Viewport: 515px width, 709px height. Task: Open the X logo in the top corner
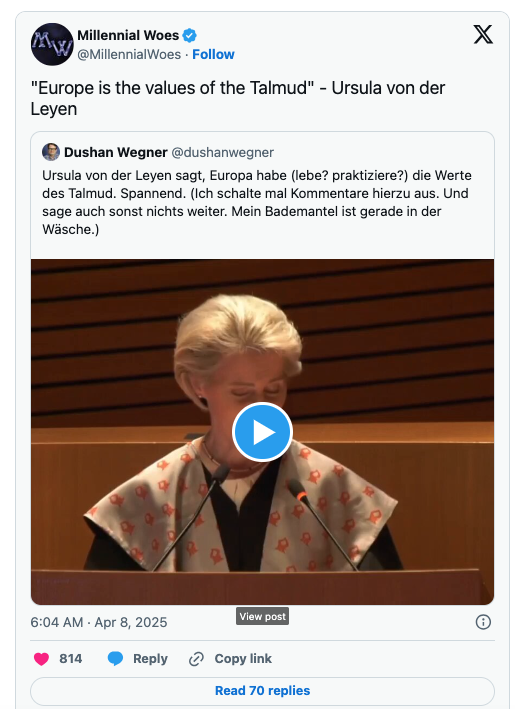pyautogui.click(x=483, y=34)
